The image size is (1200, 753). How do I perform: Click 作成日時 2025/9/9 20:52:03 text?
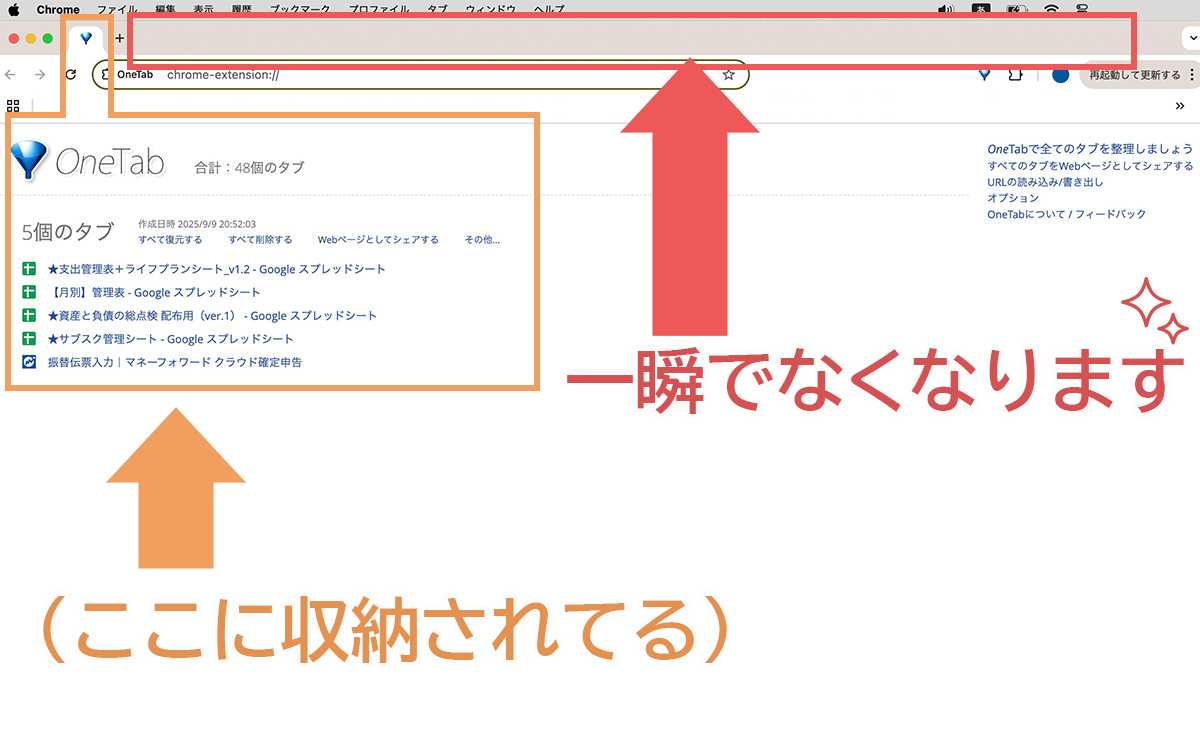point(197,224)
